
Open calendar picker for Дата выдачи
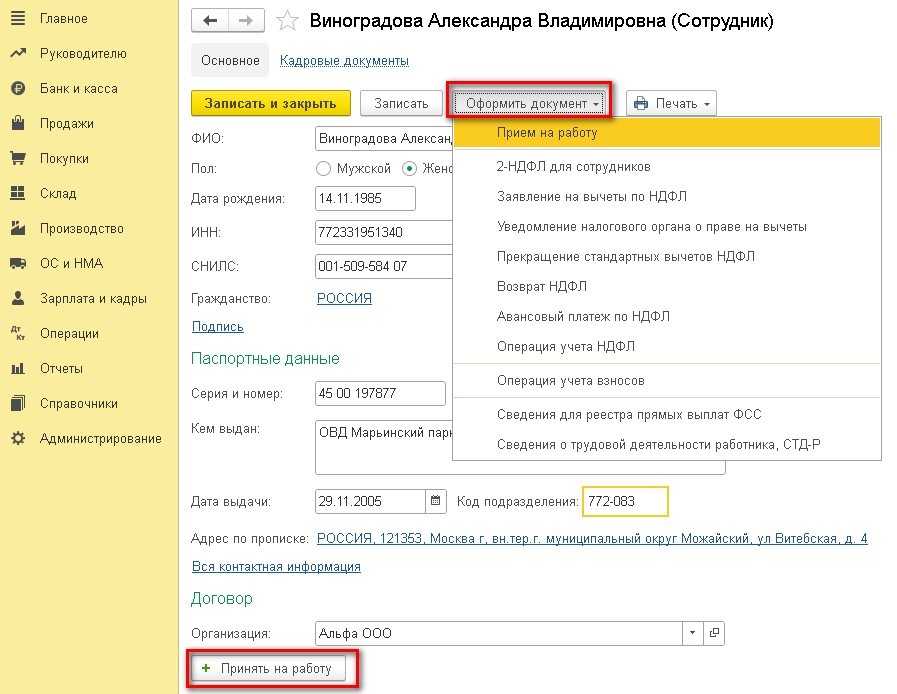click(x=435, y=501)
